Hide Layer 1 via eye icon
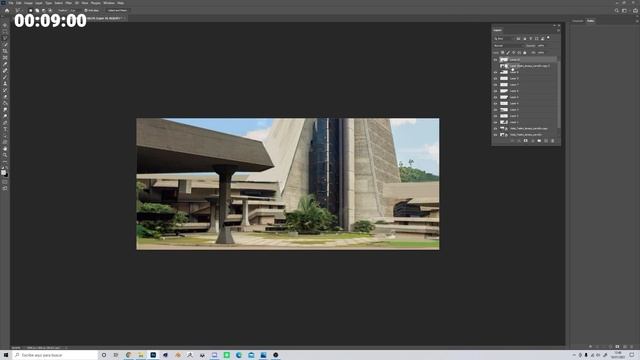640x360 pixels. 495,122
